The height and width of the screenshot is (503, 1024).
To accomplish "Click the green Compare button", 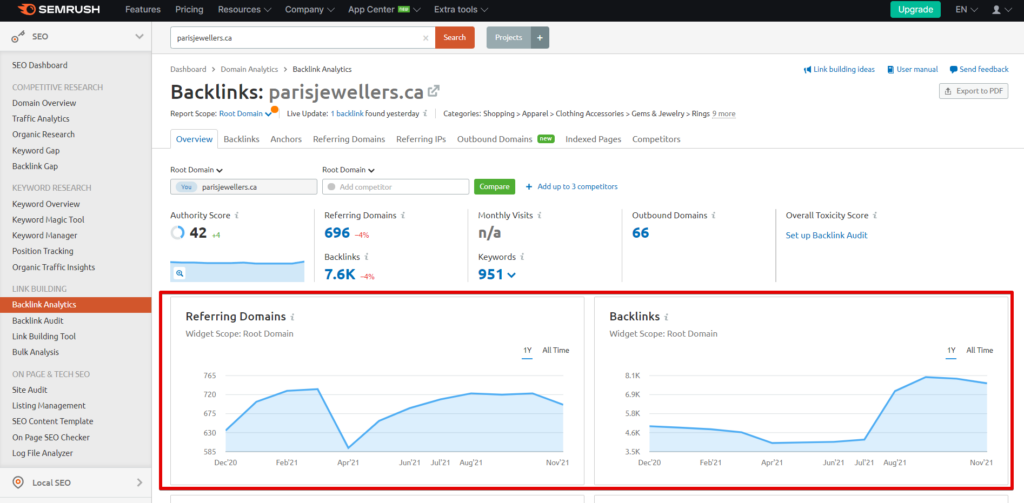I will click(494, 187).
